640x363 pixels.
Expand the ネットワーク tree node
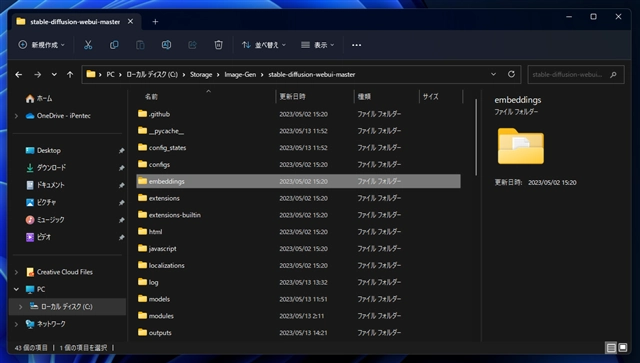click(16, 324)
